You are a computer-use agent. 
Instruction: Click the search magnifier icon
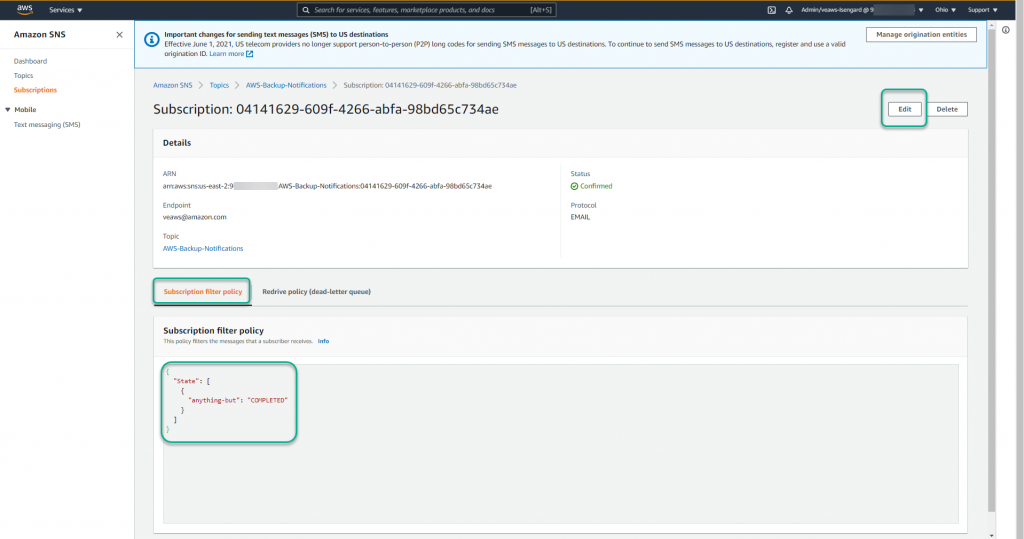306,10
